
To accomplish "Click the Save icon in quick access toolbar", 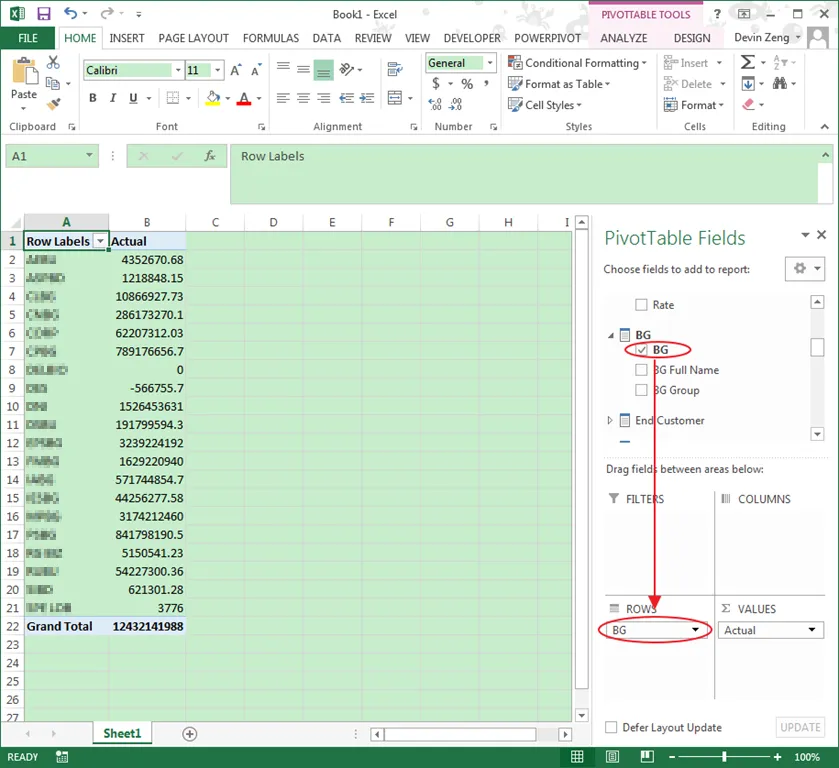I will tap(43, 14).
